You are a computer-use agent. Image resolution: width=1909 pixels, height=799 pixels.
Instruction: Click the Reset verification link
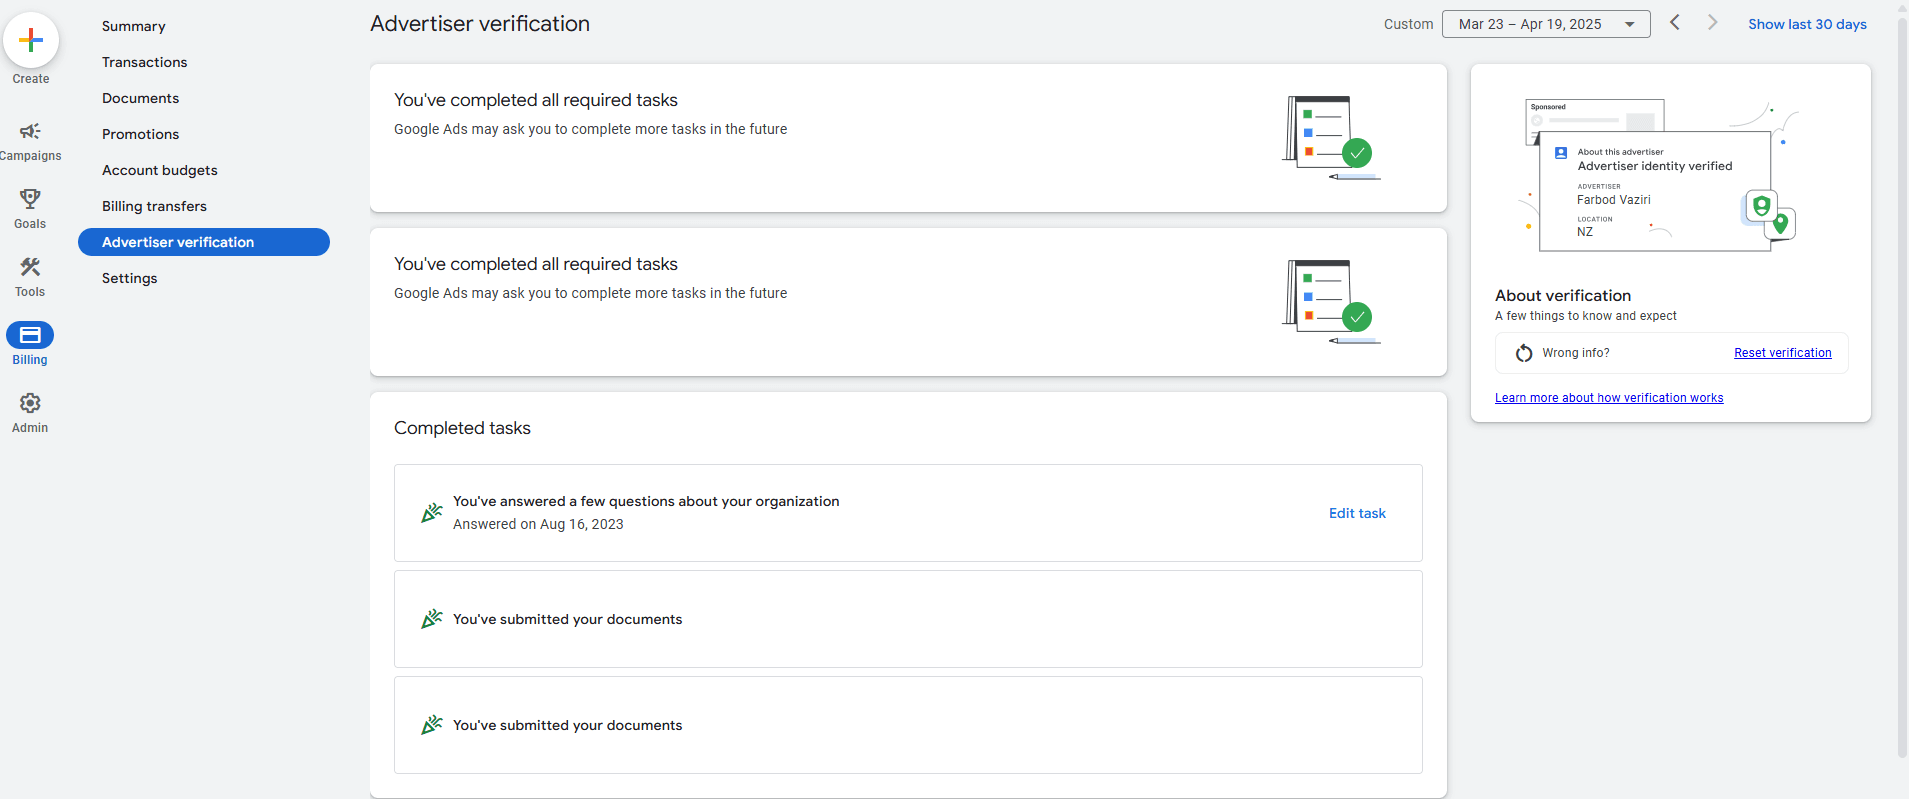click(1782, 353)
